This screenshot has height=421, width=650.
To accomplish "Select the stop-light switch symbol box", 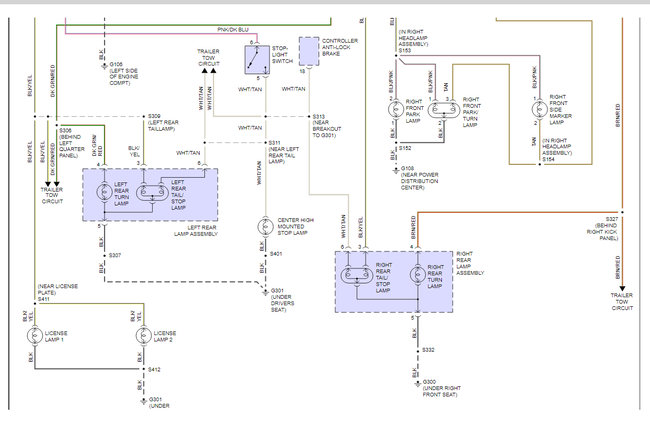I will click(x=257, y=60).
